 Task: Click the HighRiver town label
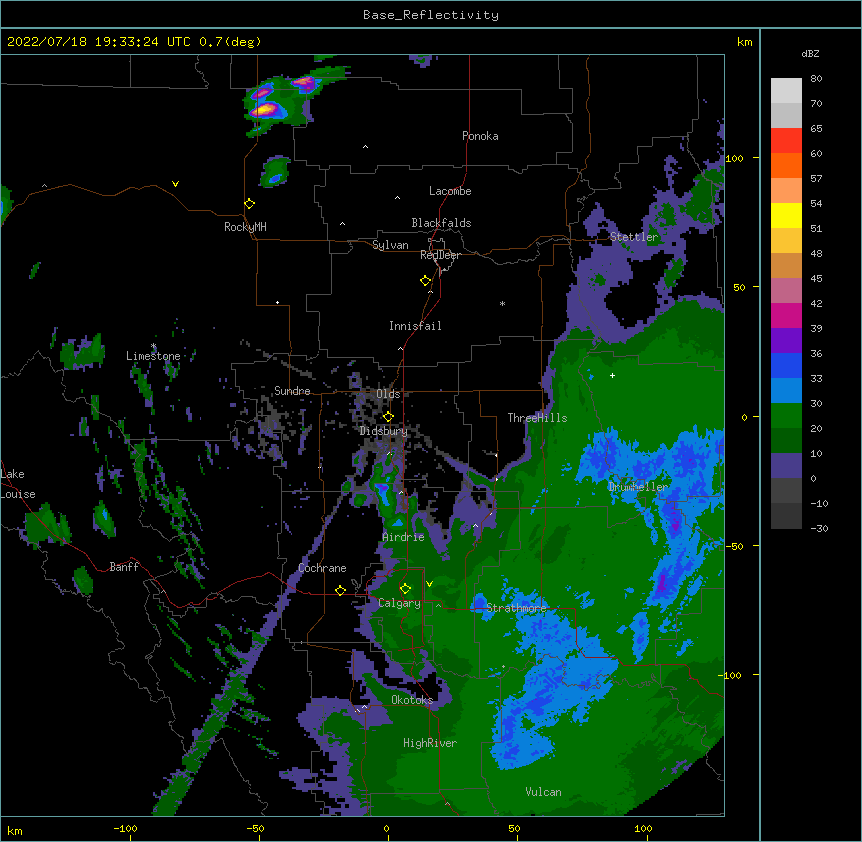(430, 743)
